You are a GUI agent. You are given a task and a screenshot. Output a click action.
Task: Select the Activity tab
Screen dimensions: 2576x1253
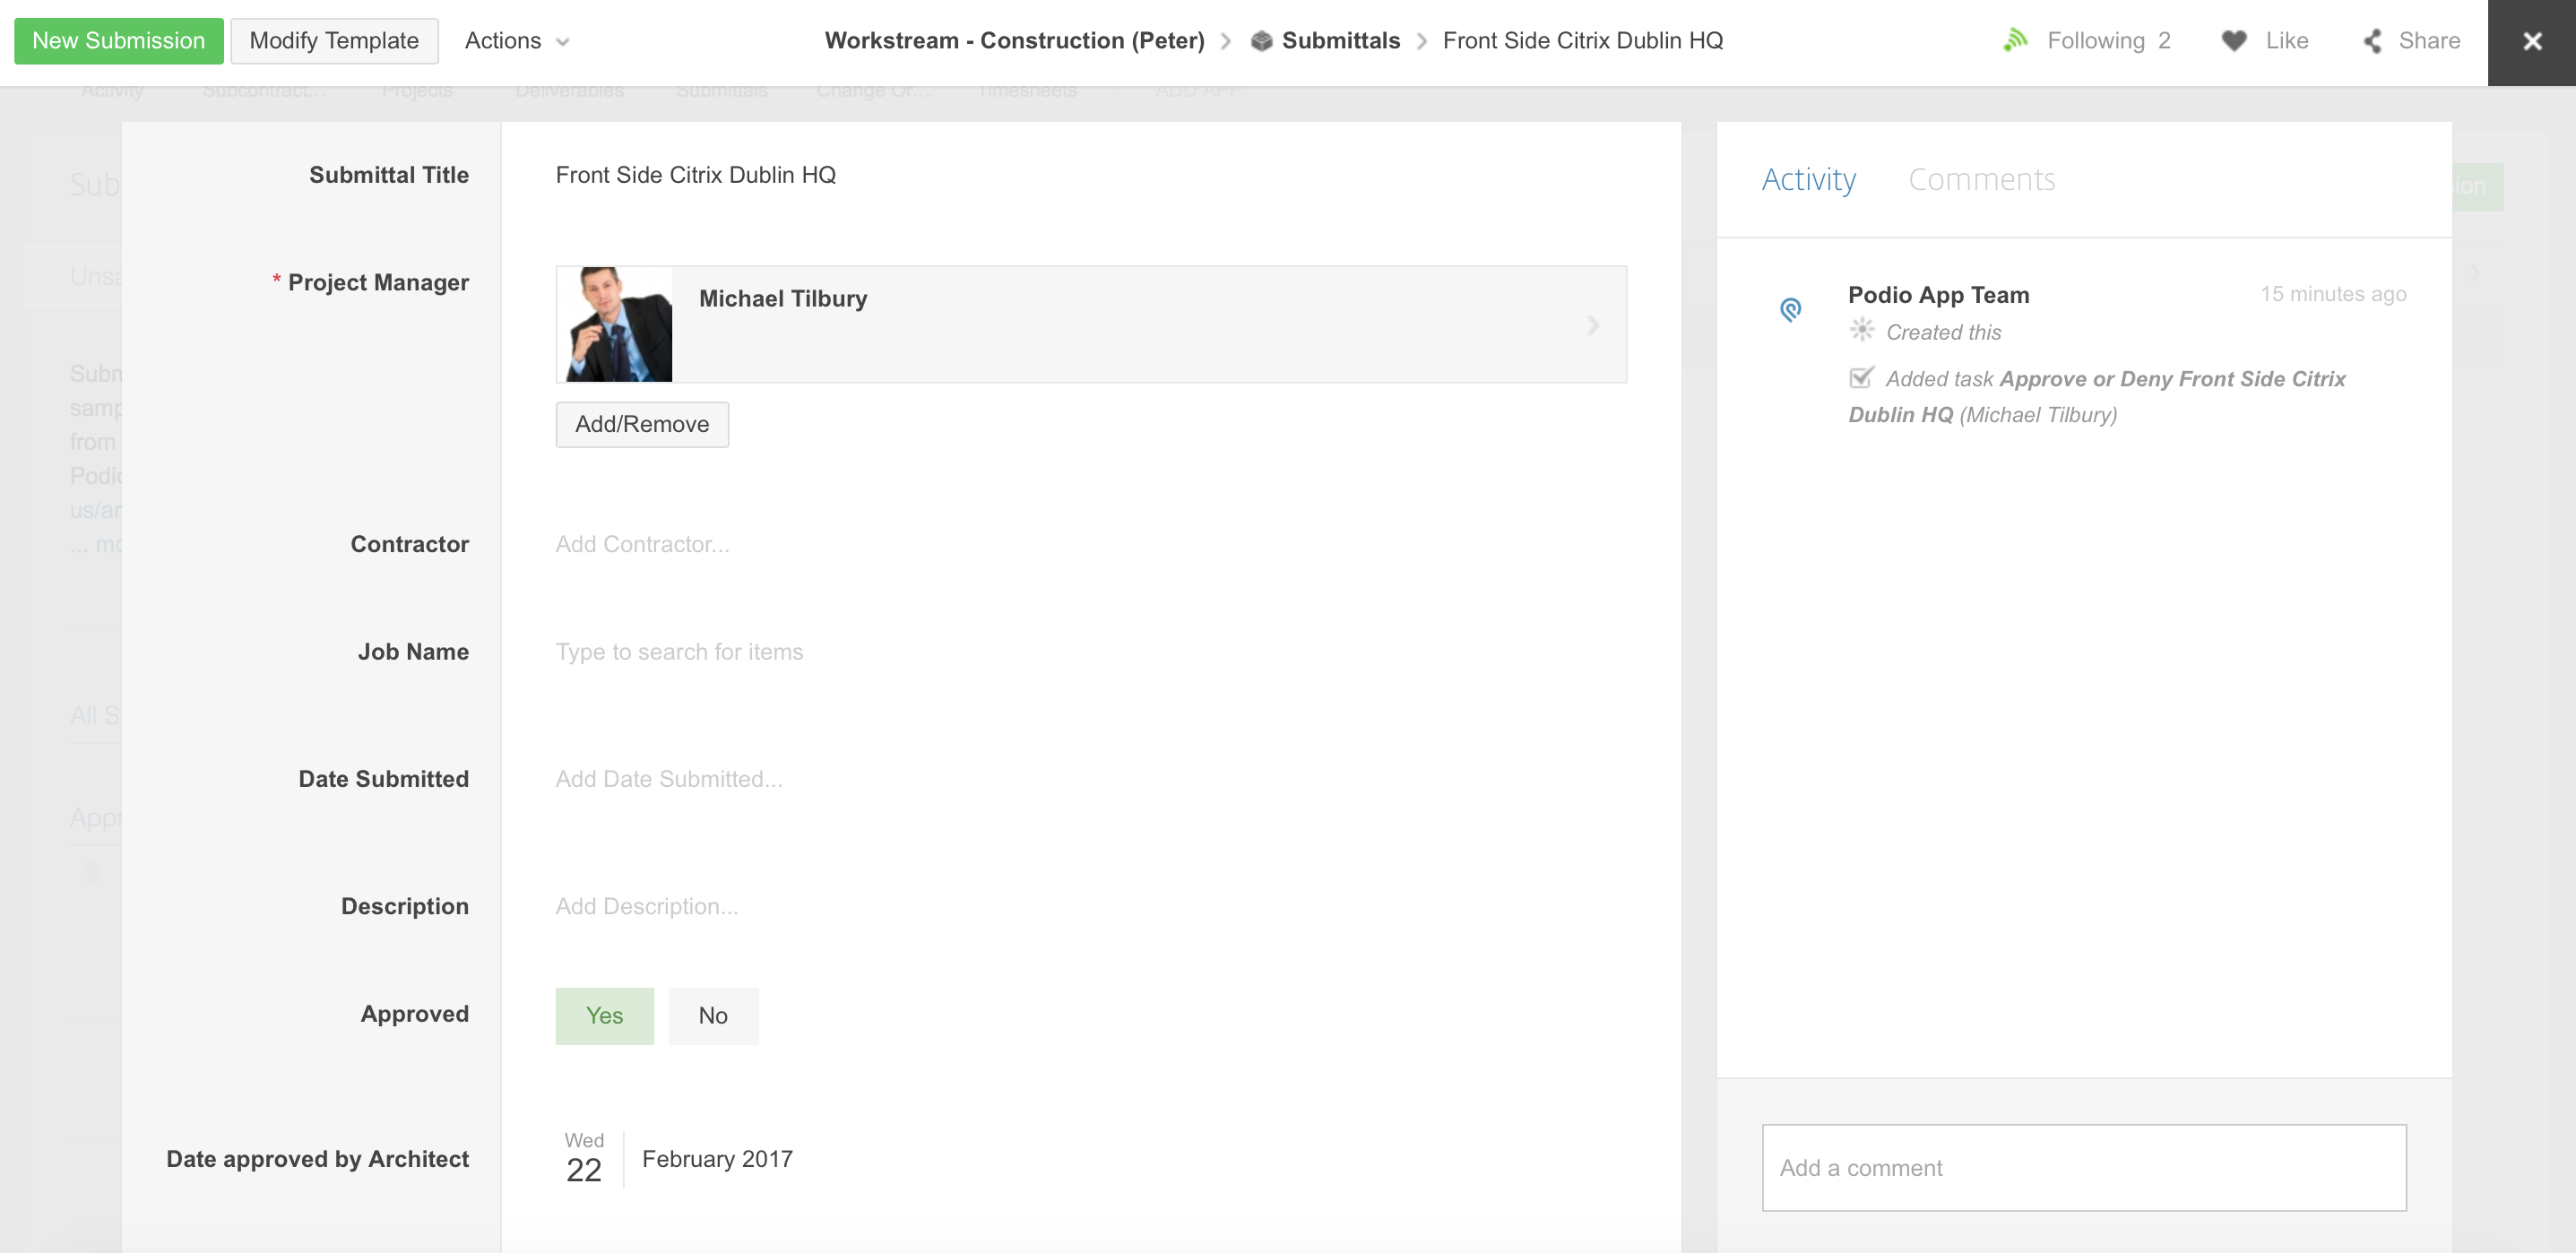coord(1808,180)
